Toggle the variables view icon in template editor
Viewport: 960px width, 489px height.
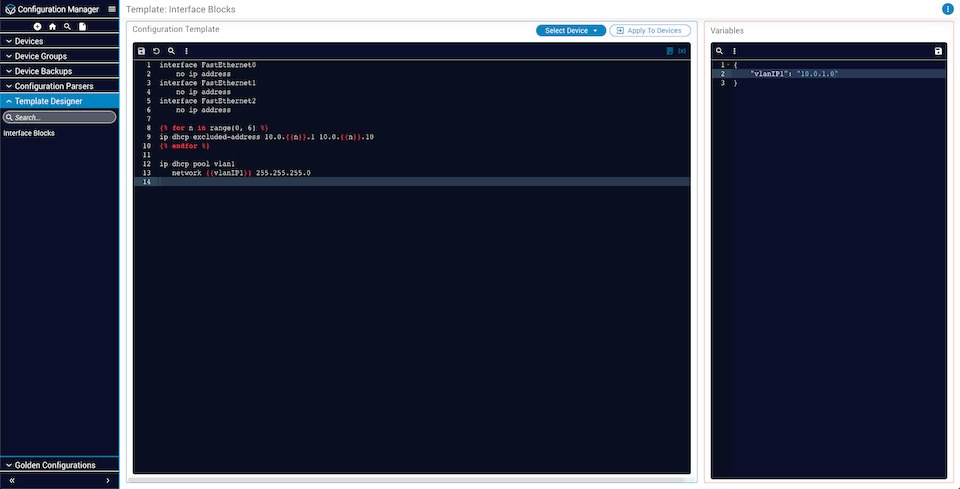pyautogui.click(x=682, y=51)
